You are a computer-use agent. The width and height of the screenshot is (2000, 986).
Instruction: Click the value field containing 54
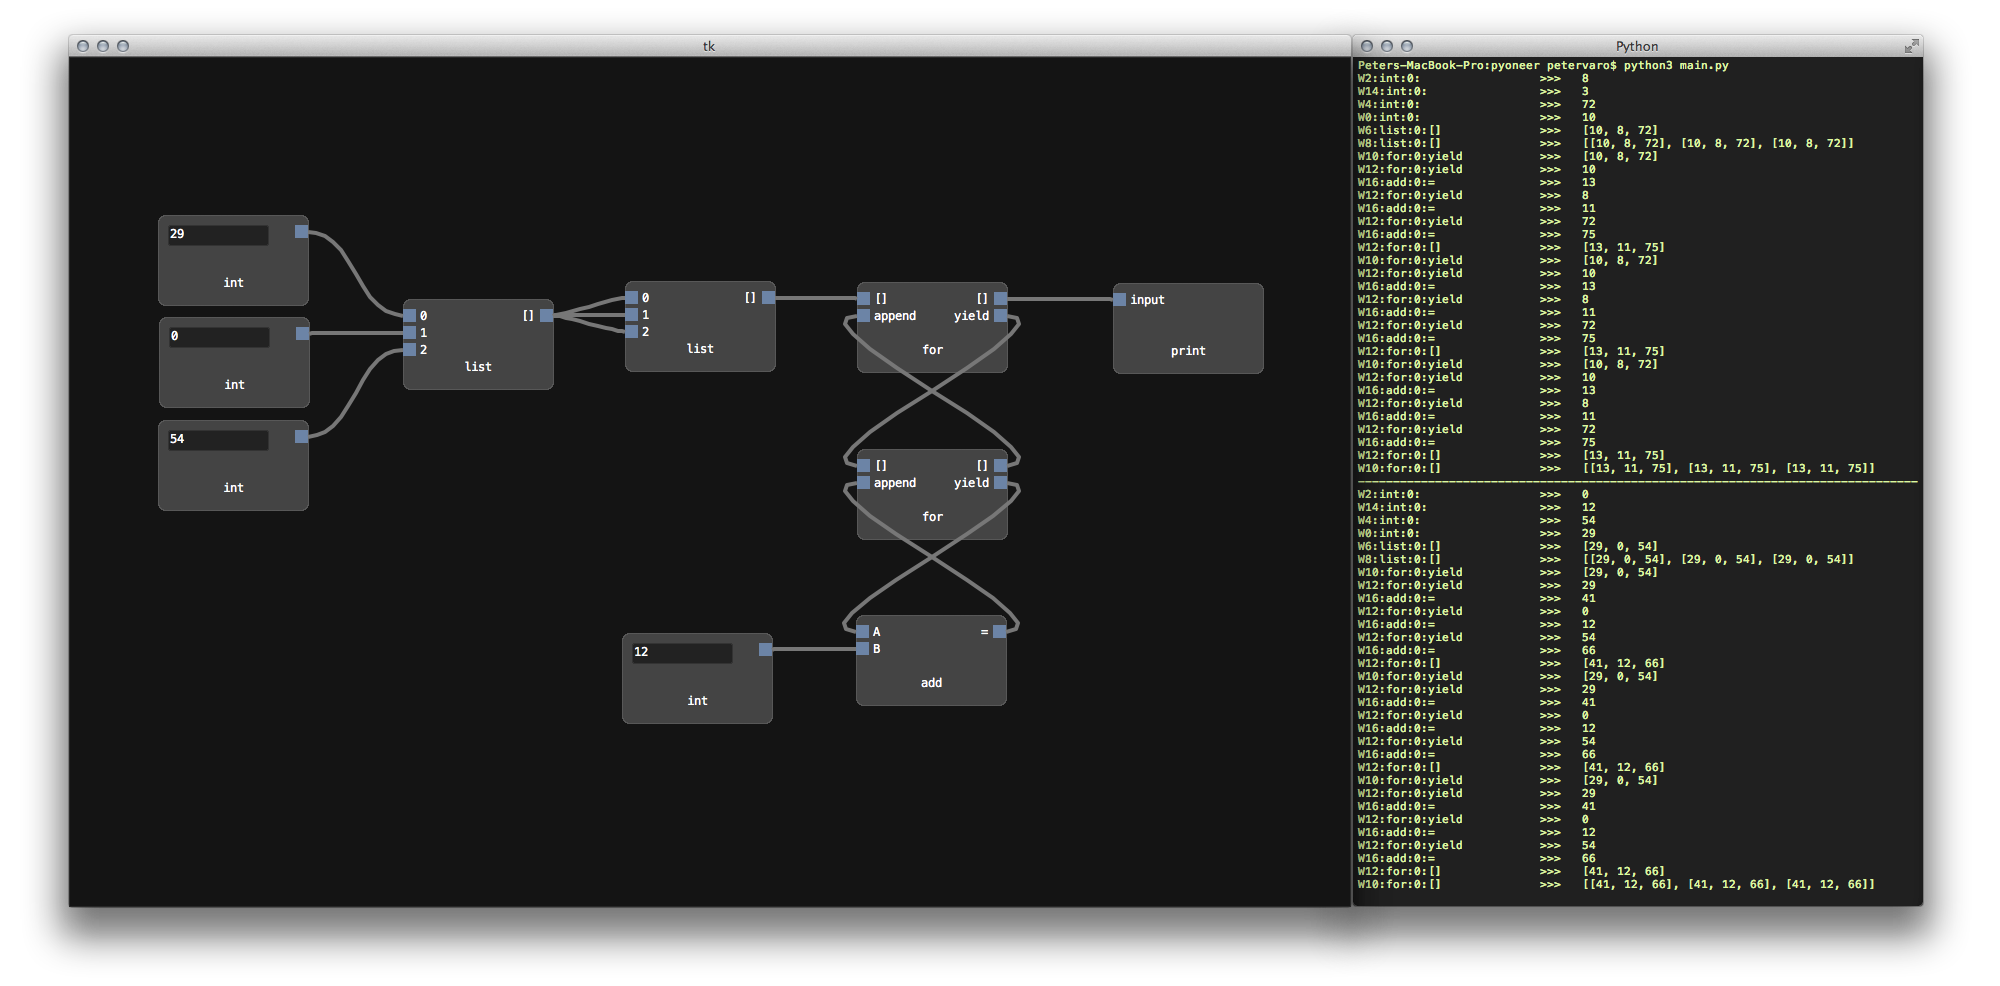click(218, 440)
